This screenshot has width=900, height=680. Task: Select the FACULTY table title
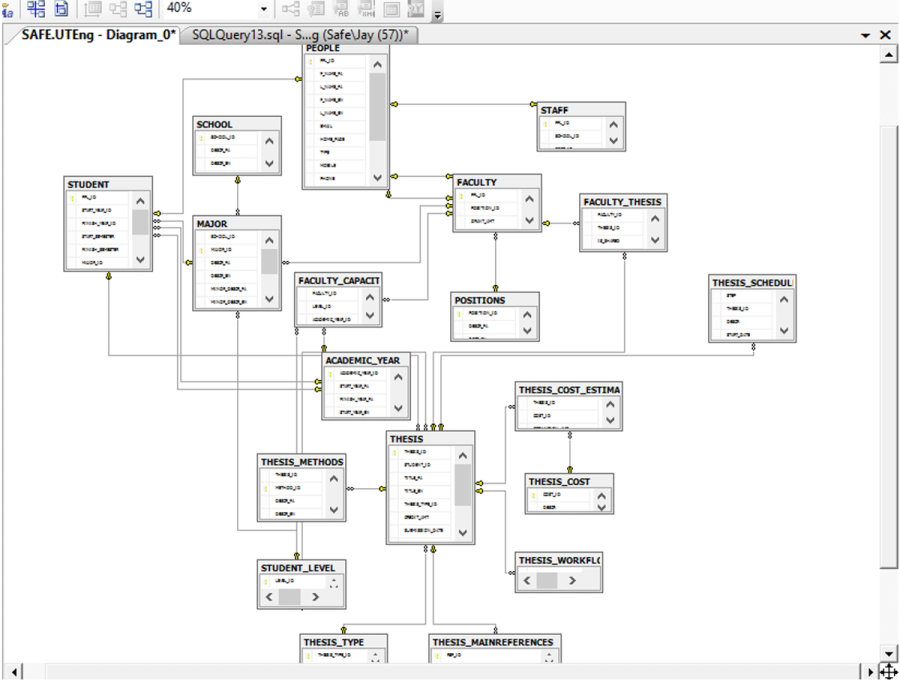click(x=476, y=182)
